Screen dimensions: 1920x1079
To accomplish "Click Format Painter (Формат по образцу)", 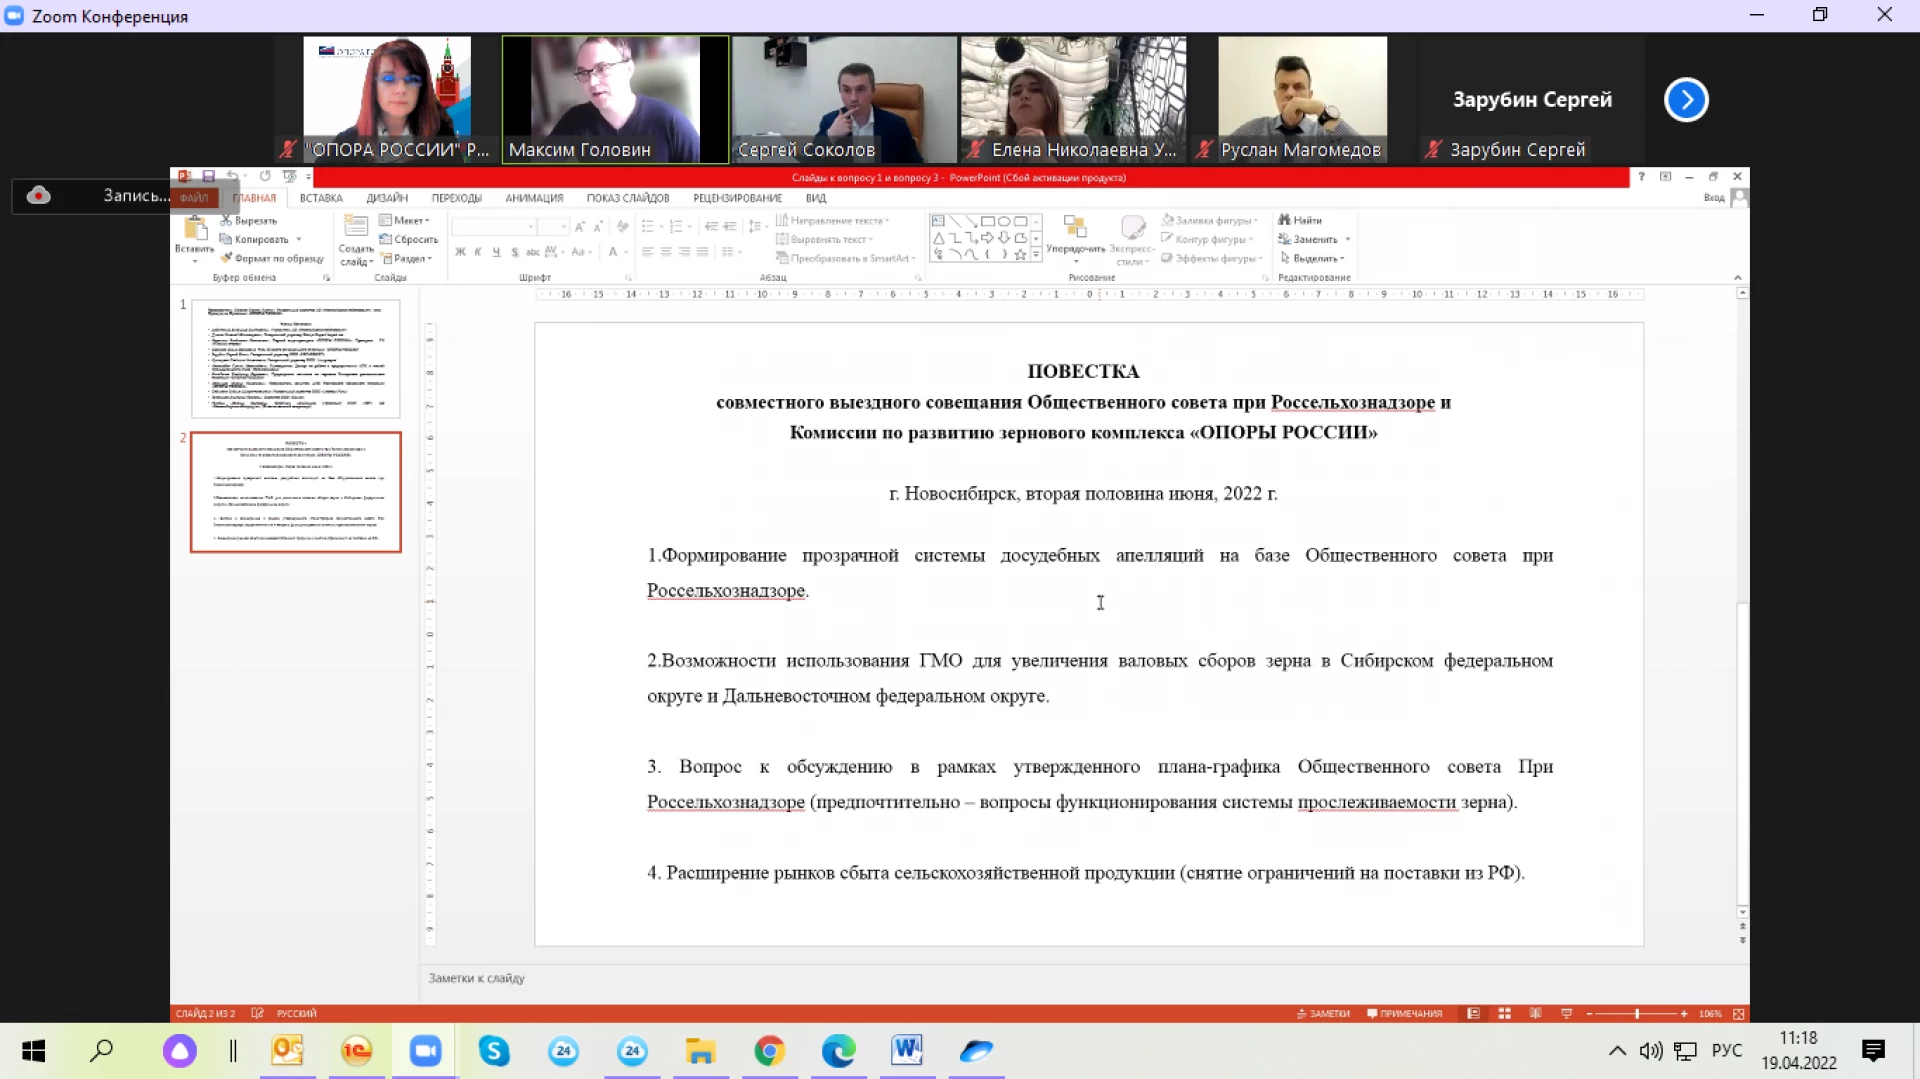I will click(273, 258).
